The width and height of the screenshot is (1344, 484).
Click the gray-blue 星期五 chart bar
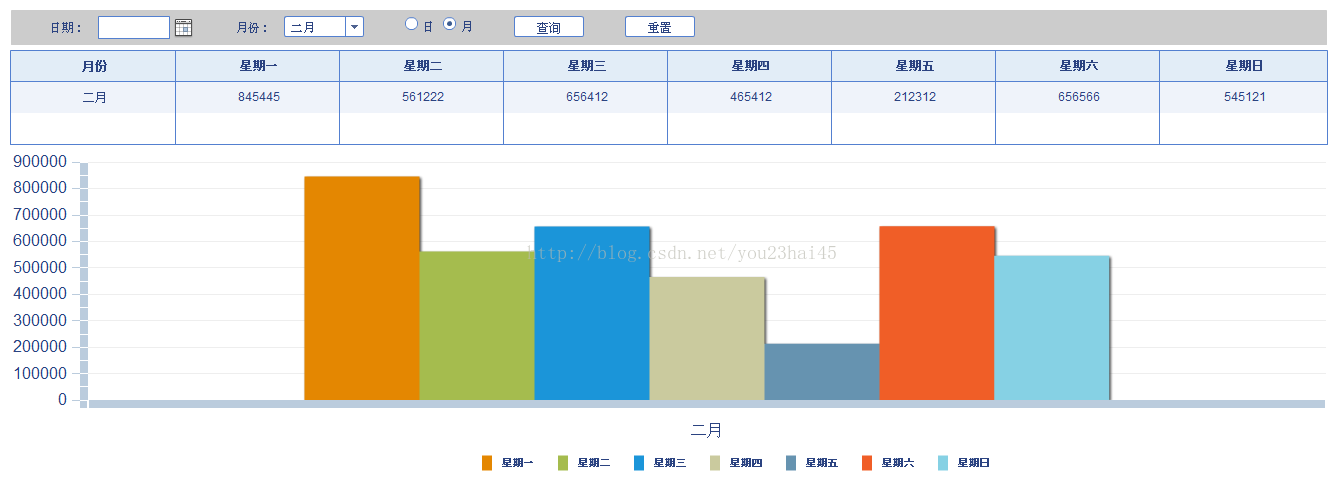(822, 372)
